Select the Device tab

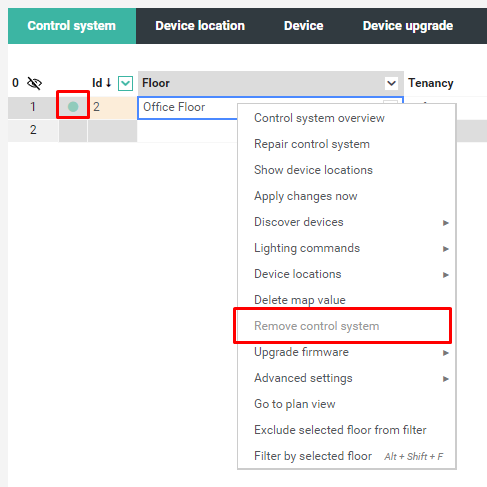click(x=304, y=26)
